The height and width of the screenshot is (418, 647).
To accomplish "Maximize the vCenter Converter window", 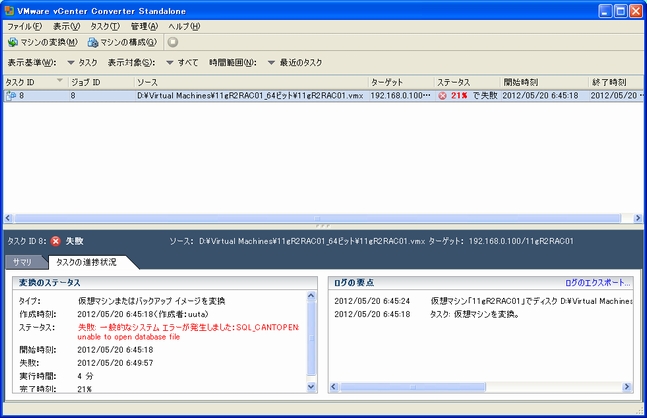I will 621,11.
